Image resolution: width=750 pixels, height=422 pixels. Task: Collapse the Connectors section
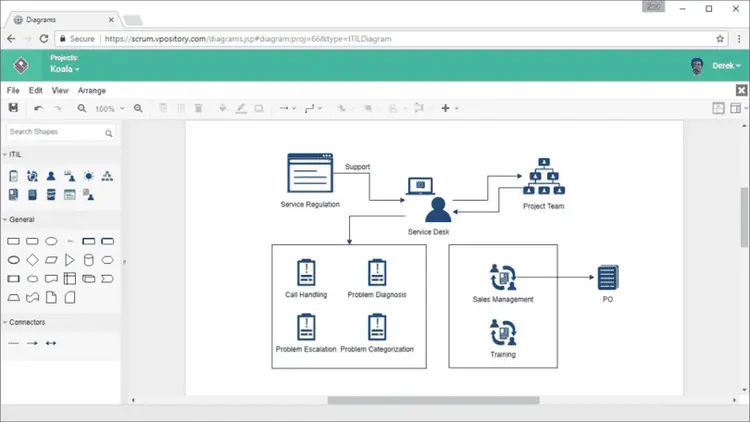[24, 322]
